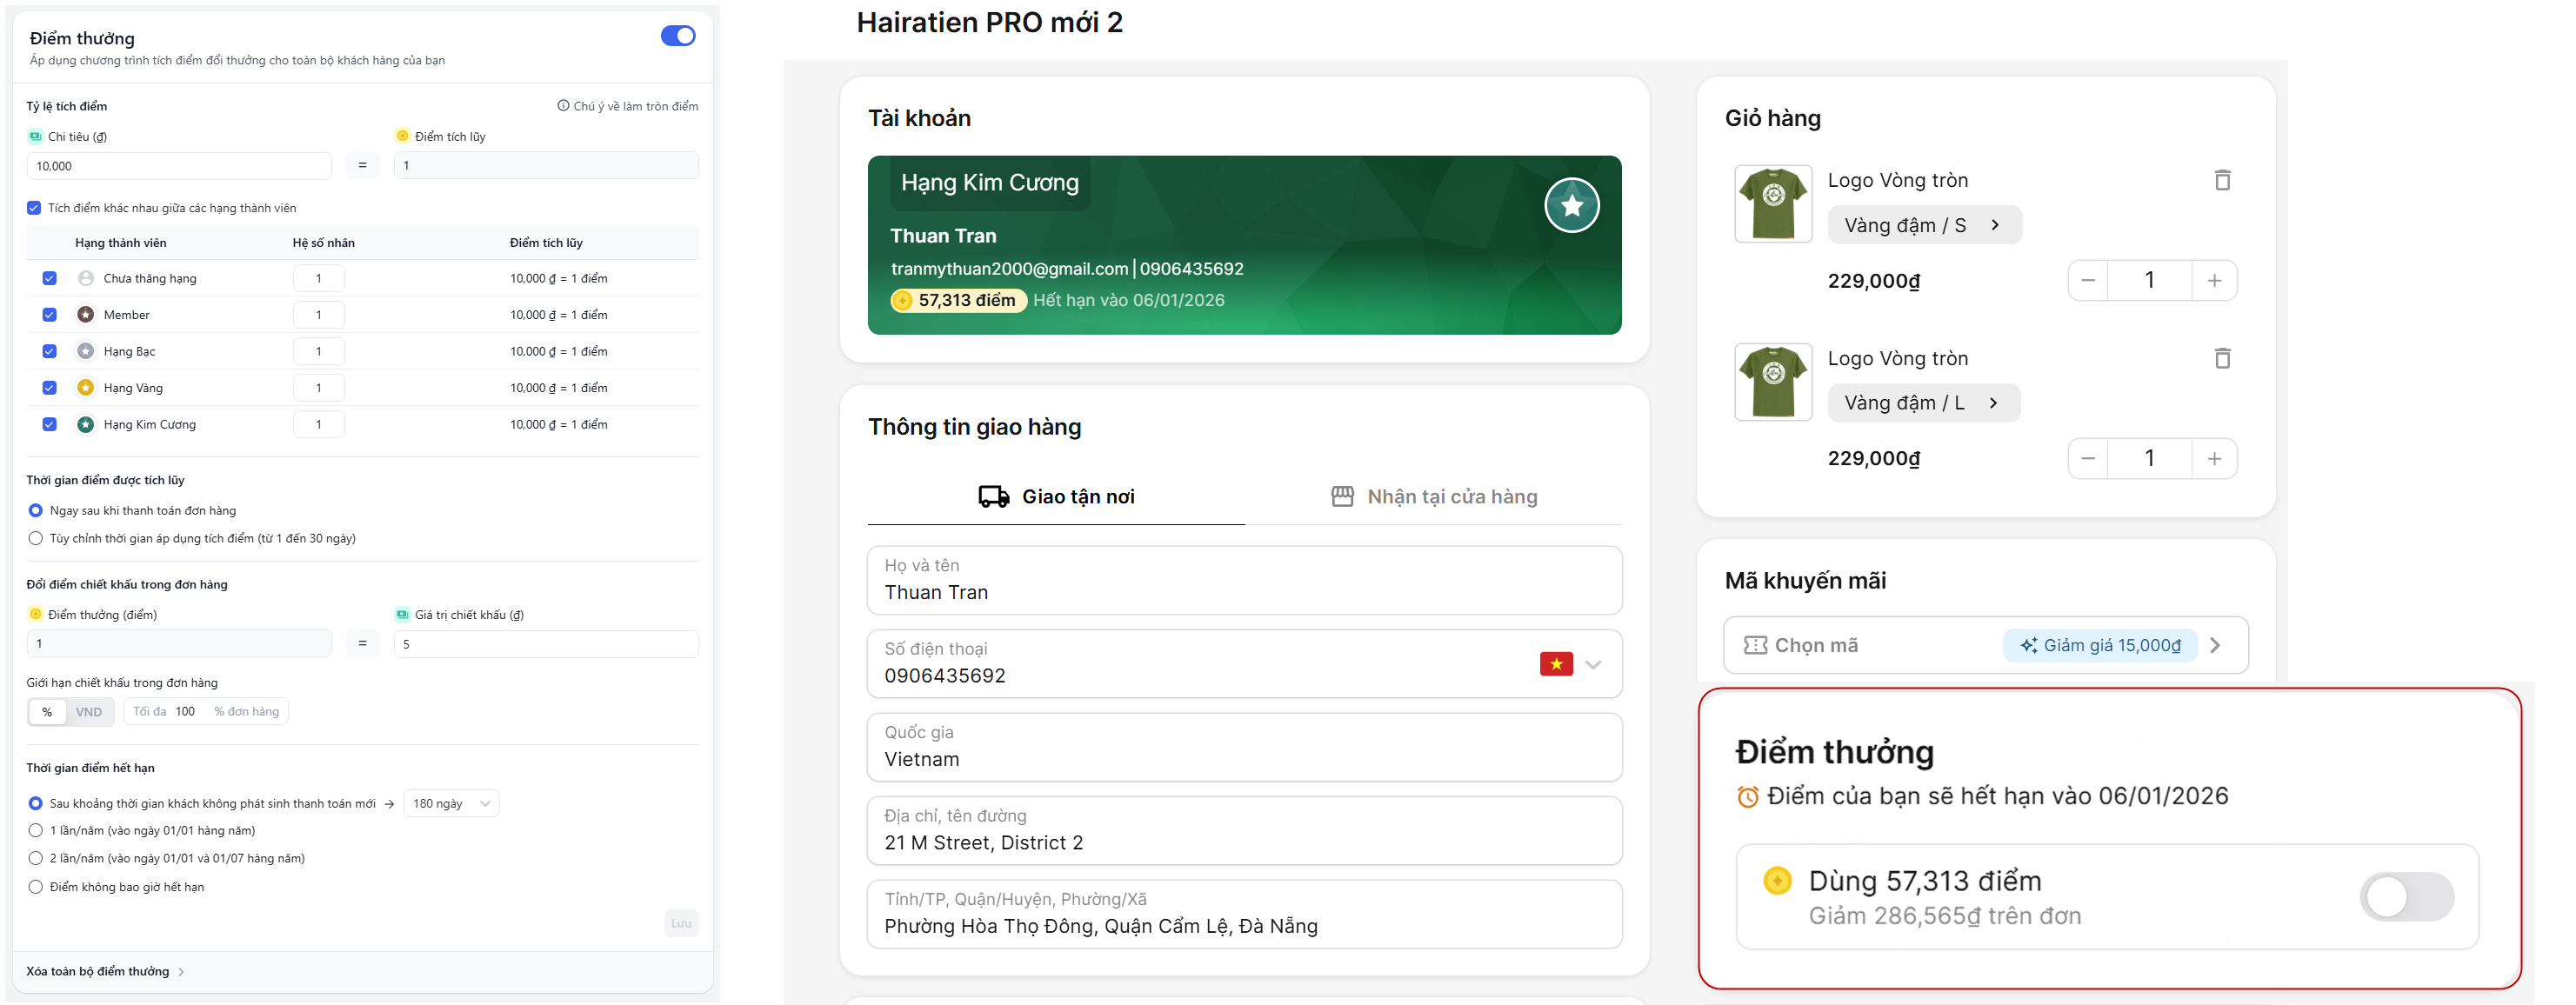The width and height of the screenshot is (2576, 1005).
Task: Increase quantity of the Vàng đậm / S shirt
Action: coord(2213,281)
